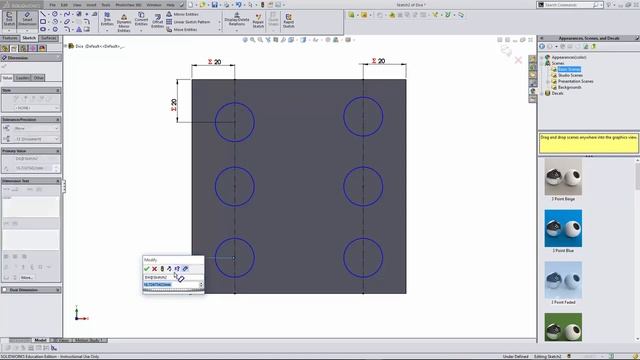This screenshot has height=360, width=640.
Task: Switch to the Features tab
Action: (10, 38)
